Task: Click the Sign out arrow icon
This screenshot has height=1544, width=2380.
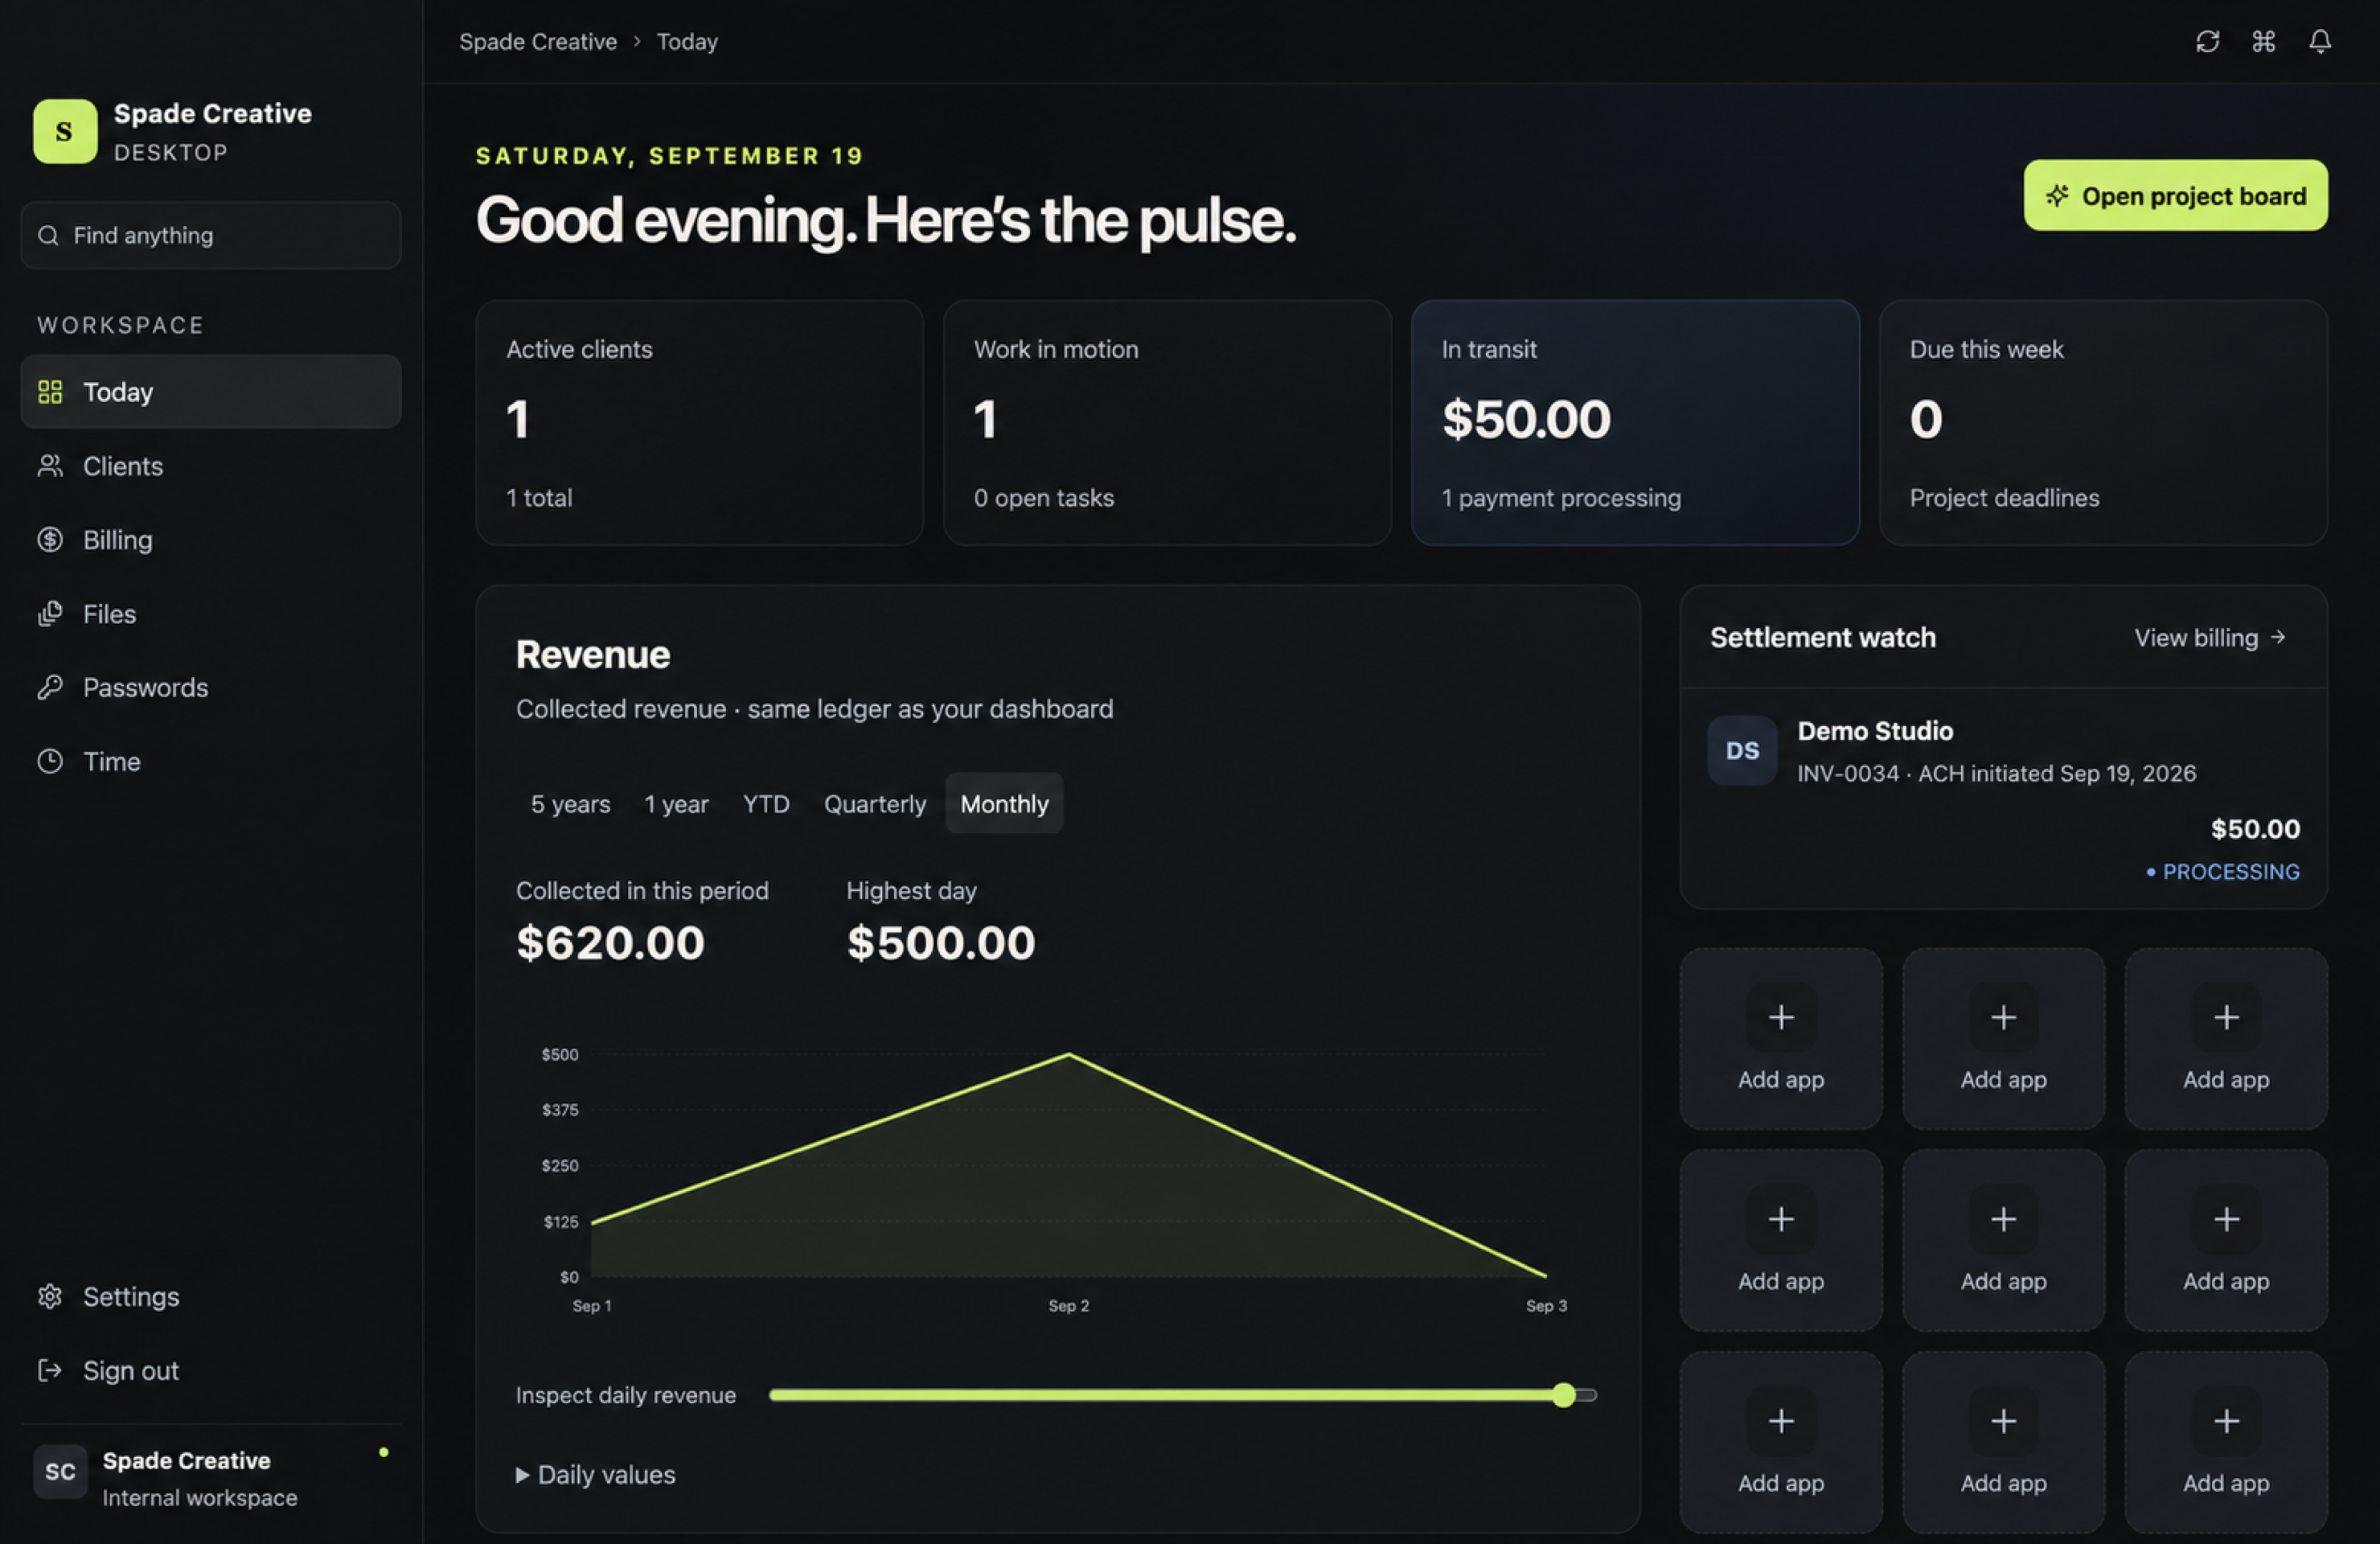Action: [x=50, y=1370]
